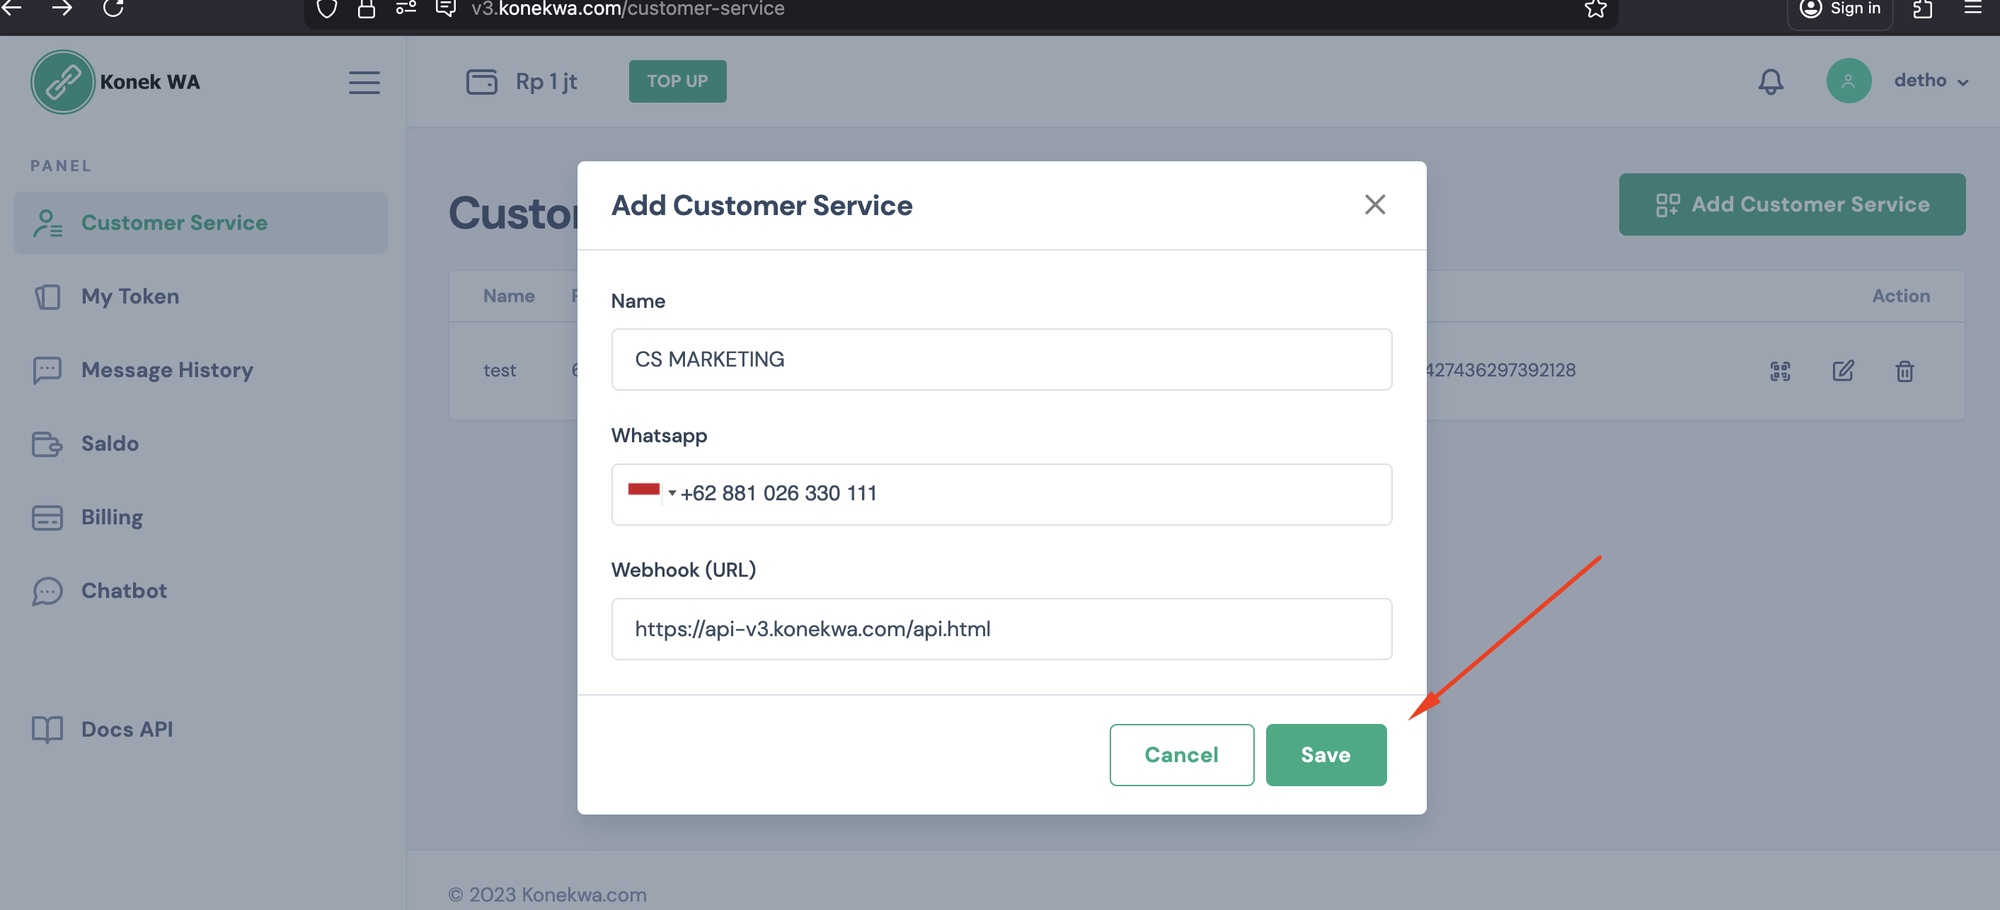This screenshot has height=910, width=2000.
Task: Focus the Name input field
Action: tap(1001, 360)
